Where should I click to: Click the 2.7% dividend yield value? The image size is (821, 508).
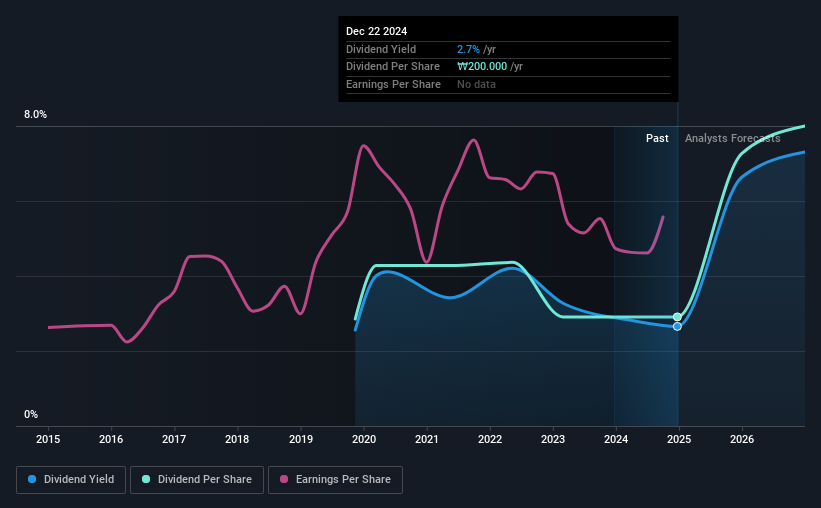[468, 49]
